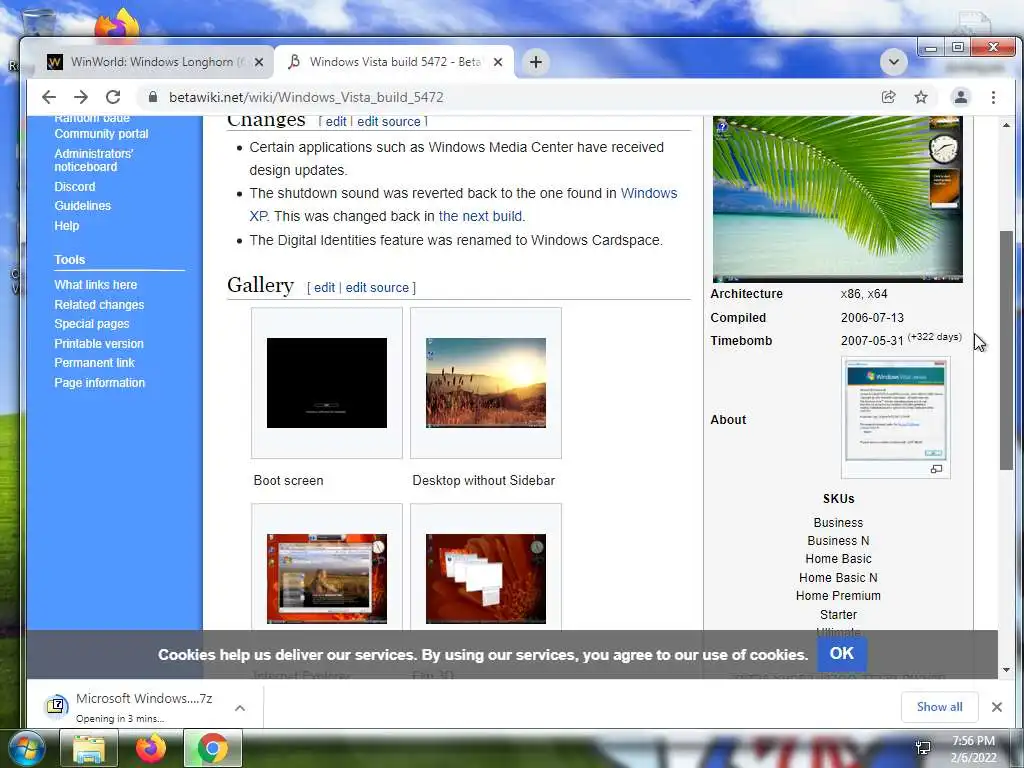This screenshot has height=768, width=1024.
Task: Open the Guidelines sidebar link
Action: [82, 206]
